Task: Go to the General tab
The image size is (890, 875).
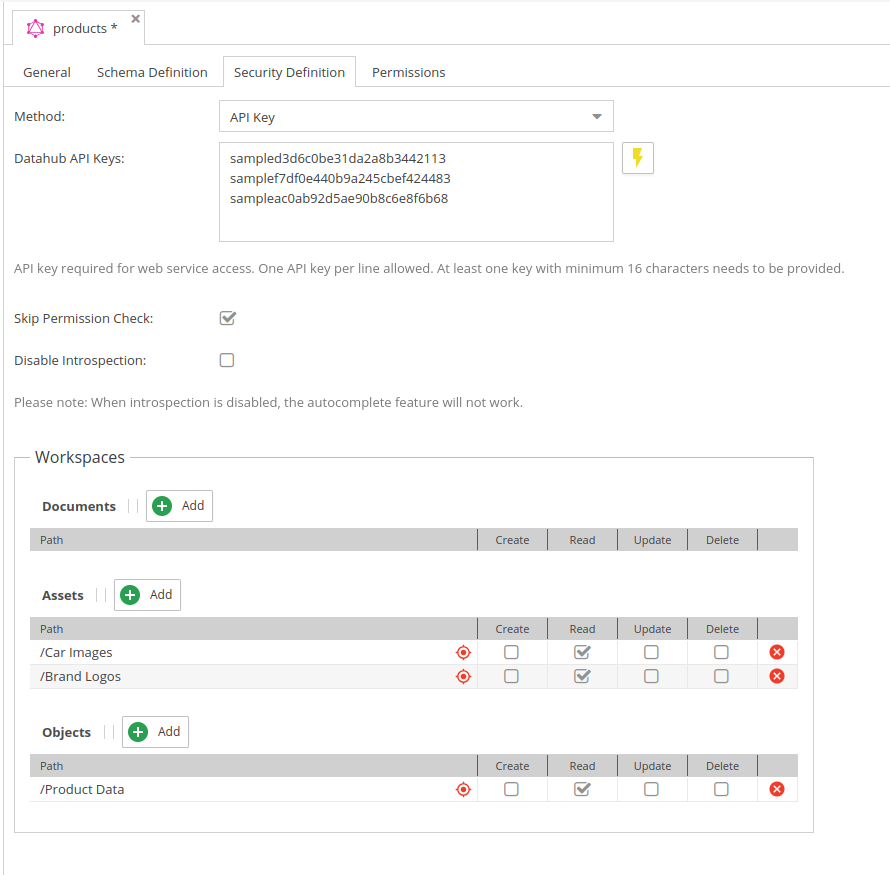Action: [47, 72]
